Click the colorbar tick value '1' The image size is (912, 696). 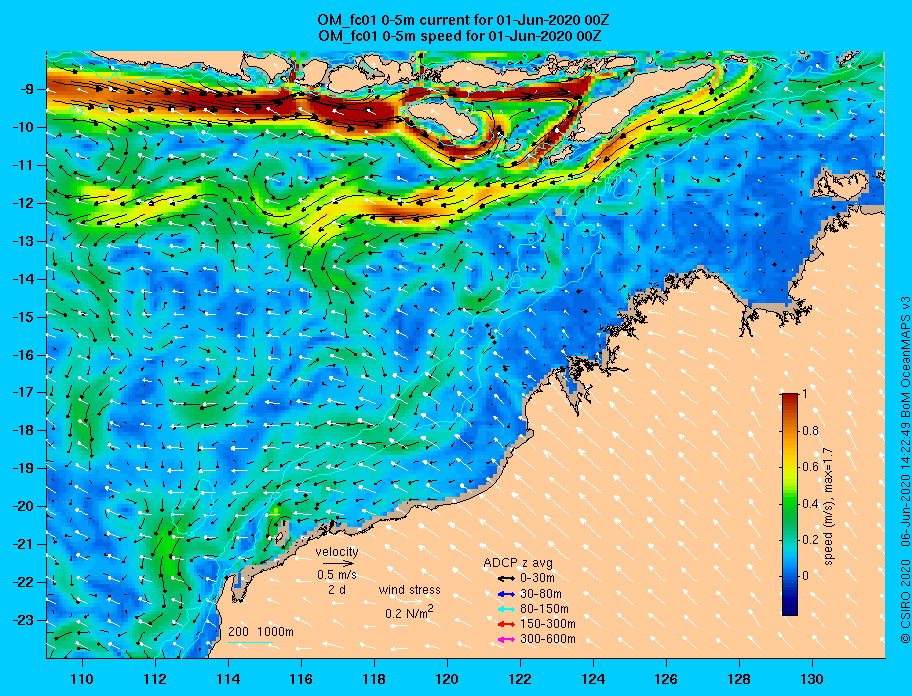click(804, 394)
